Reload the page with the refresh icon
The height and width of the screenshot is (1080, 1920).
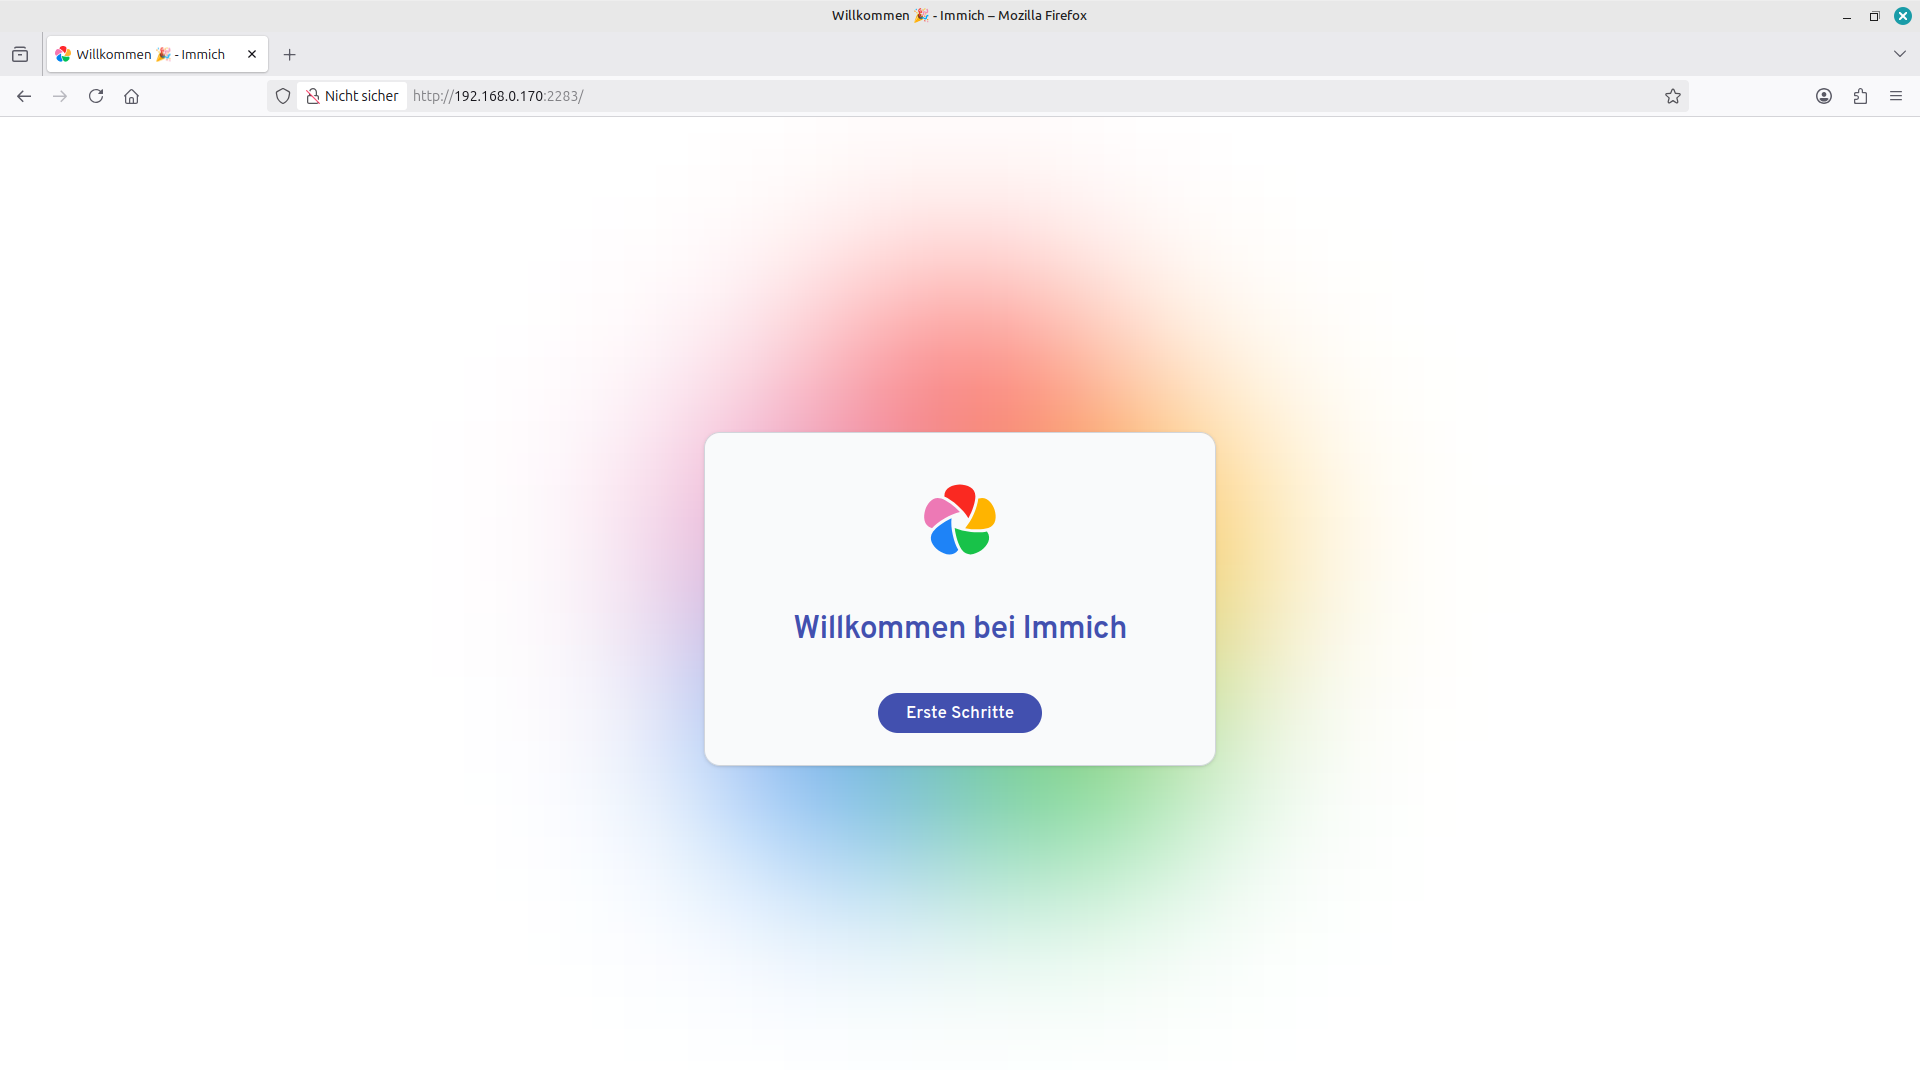coord(96,96)
